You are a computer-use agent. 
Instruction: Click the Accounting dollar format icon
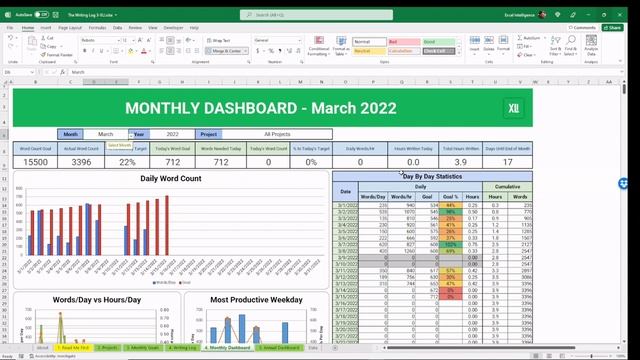tap(258, 51)
